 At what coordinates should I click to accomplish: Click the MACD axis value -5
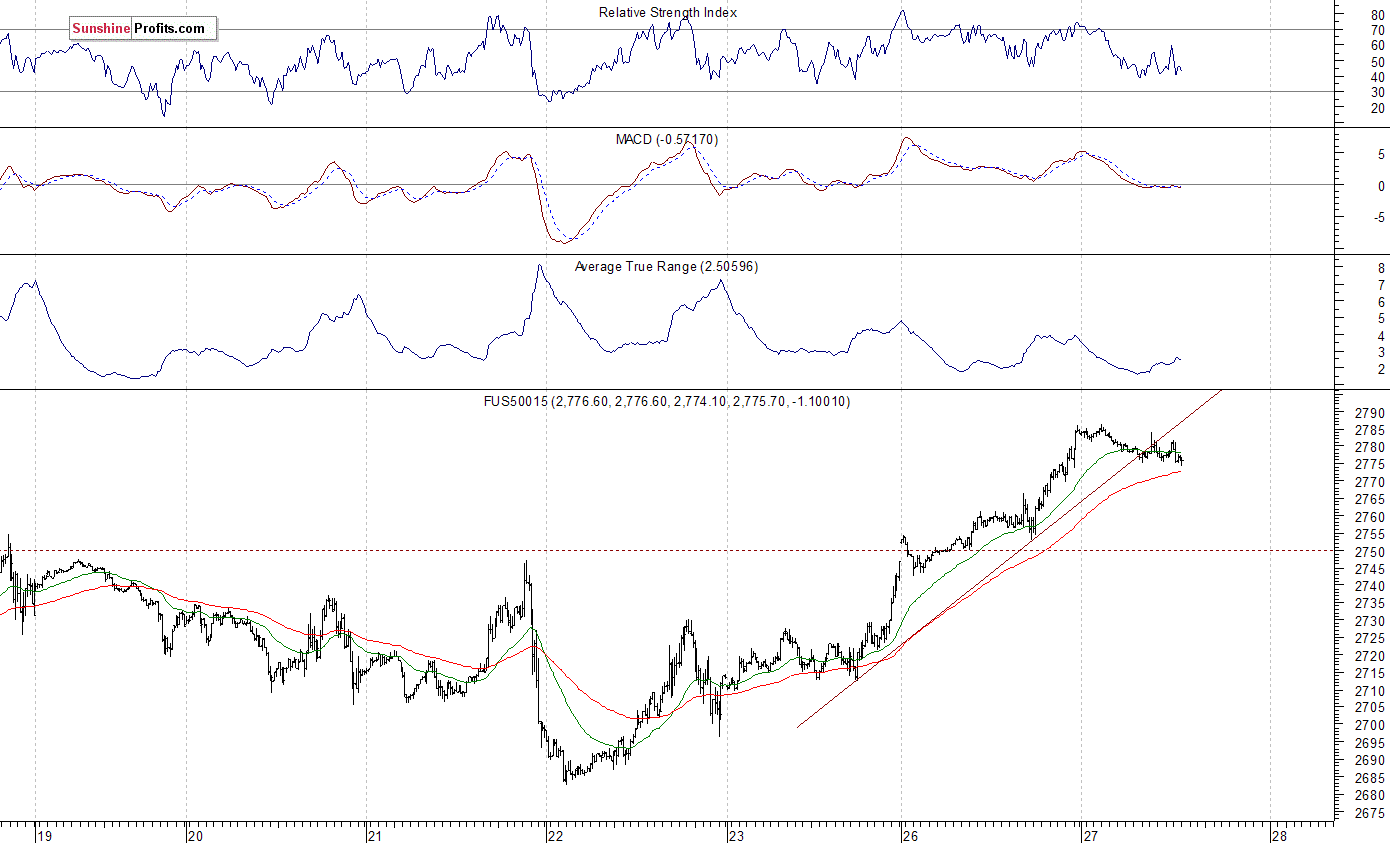pyautogui.click(x=1378, y=215)
